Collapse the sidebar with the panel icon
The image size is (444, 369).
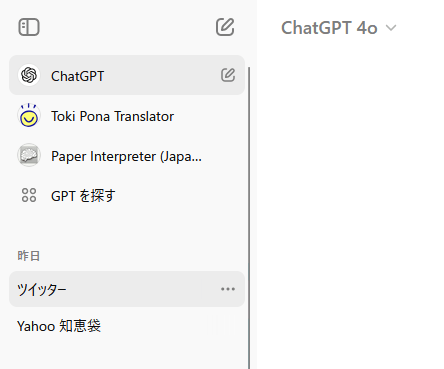(29, 27)
